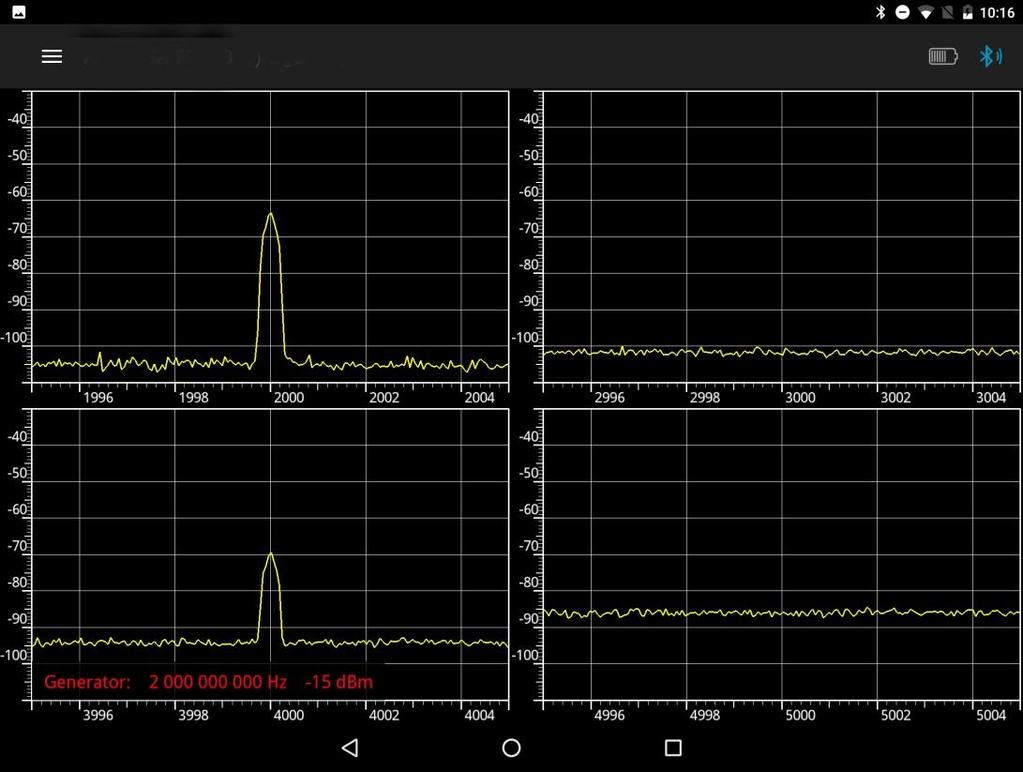
Task: Select the 4000 MHz harmonic peak
Action: coord(270,598)
